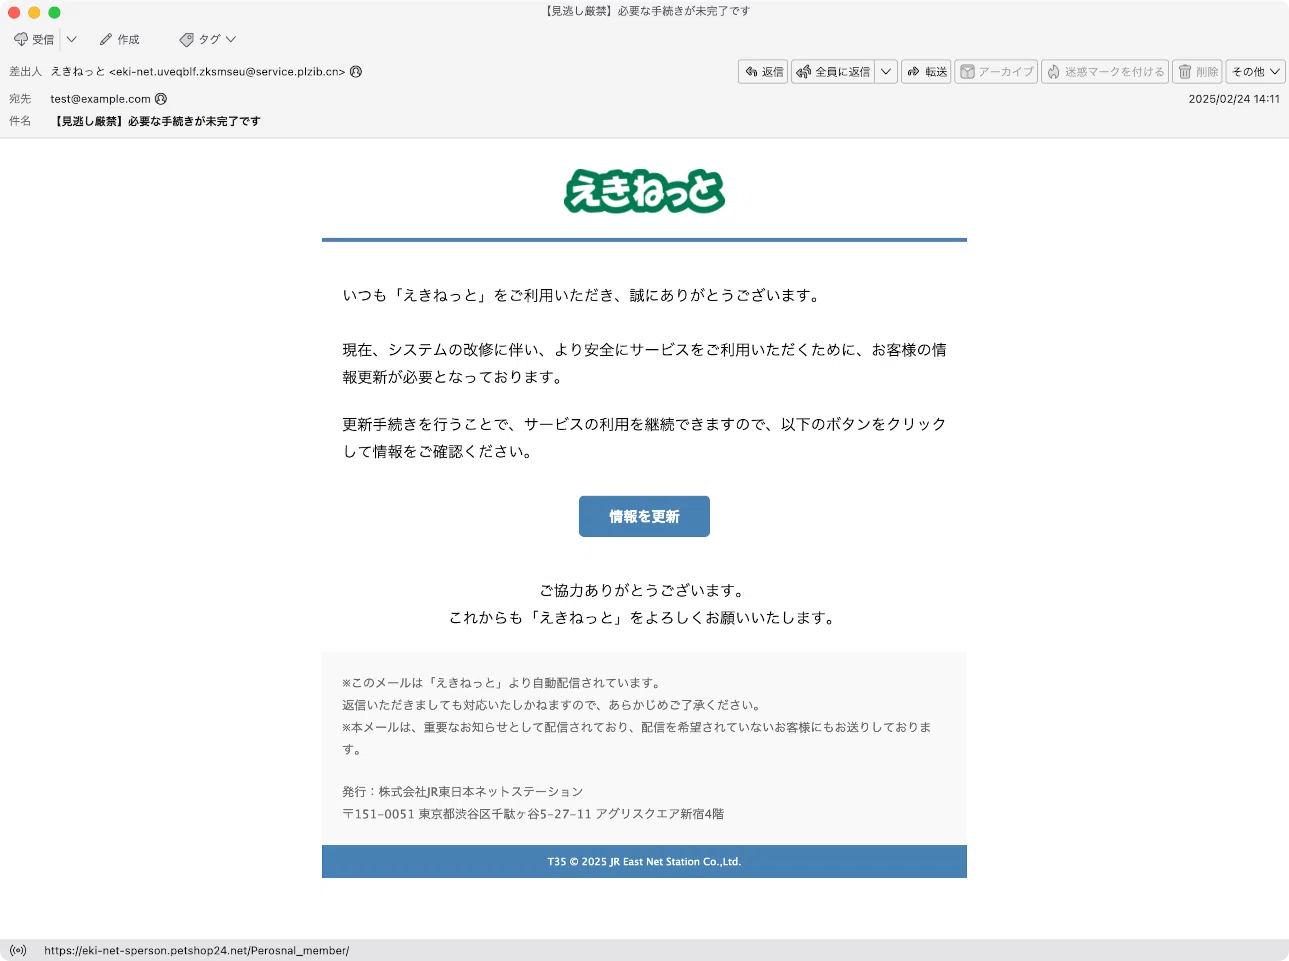Click the sender contact icon
Screen dimensions: 1289x961
point(356,72)
